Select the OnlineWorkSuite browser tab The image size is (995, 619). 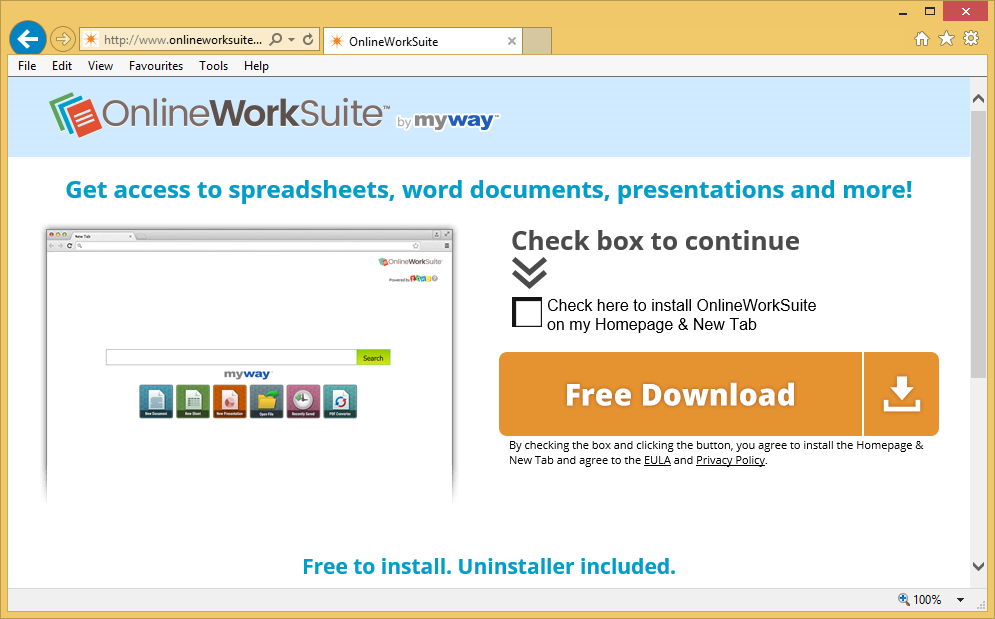[422, 41]
